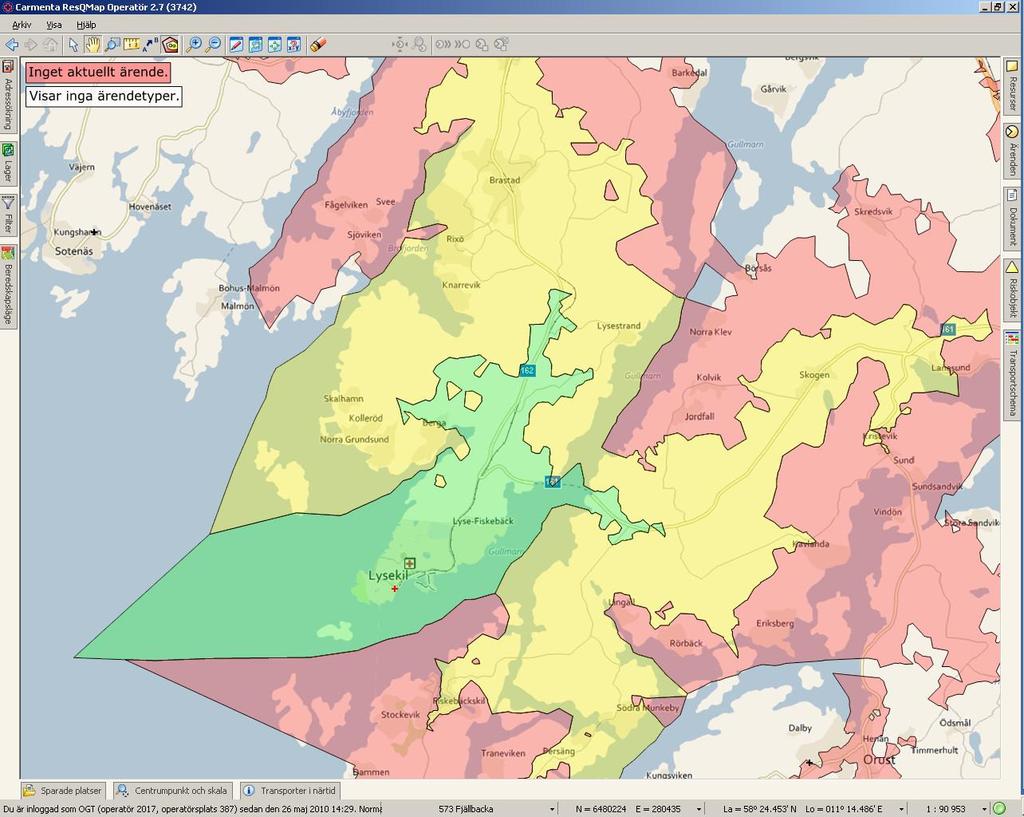Open the Adressökning side panel
1024x817 pixels.
[x=8, y=95]
